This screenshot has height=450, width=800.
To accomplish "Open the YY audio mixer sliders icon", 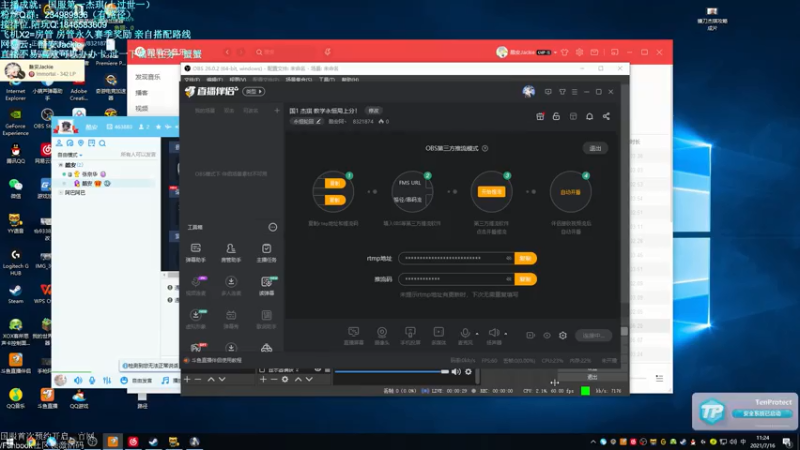I will click(x=107, y=380).
